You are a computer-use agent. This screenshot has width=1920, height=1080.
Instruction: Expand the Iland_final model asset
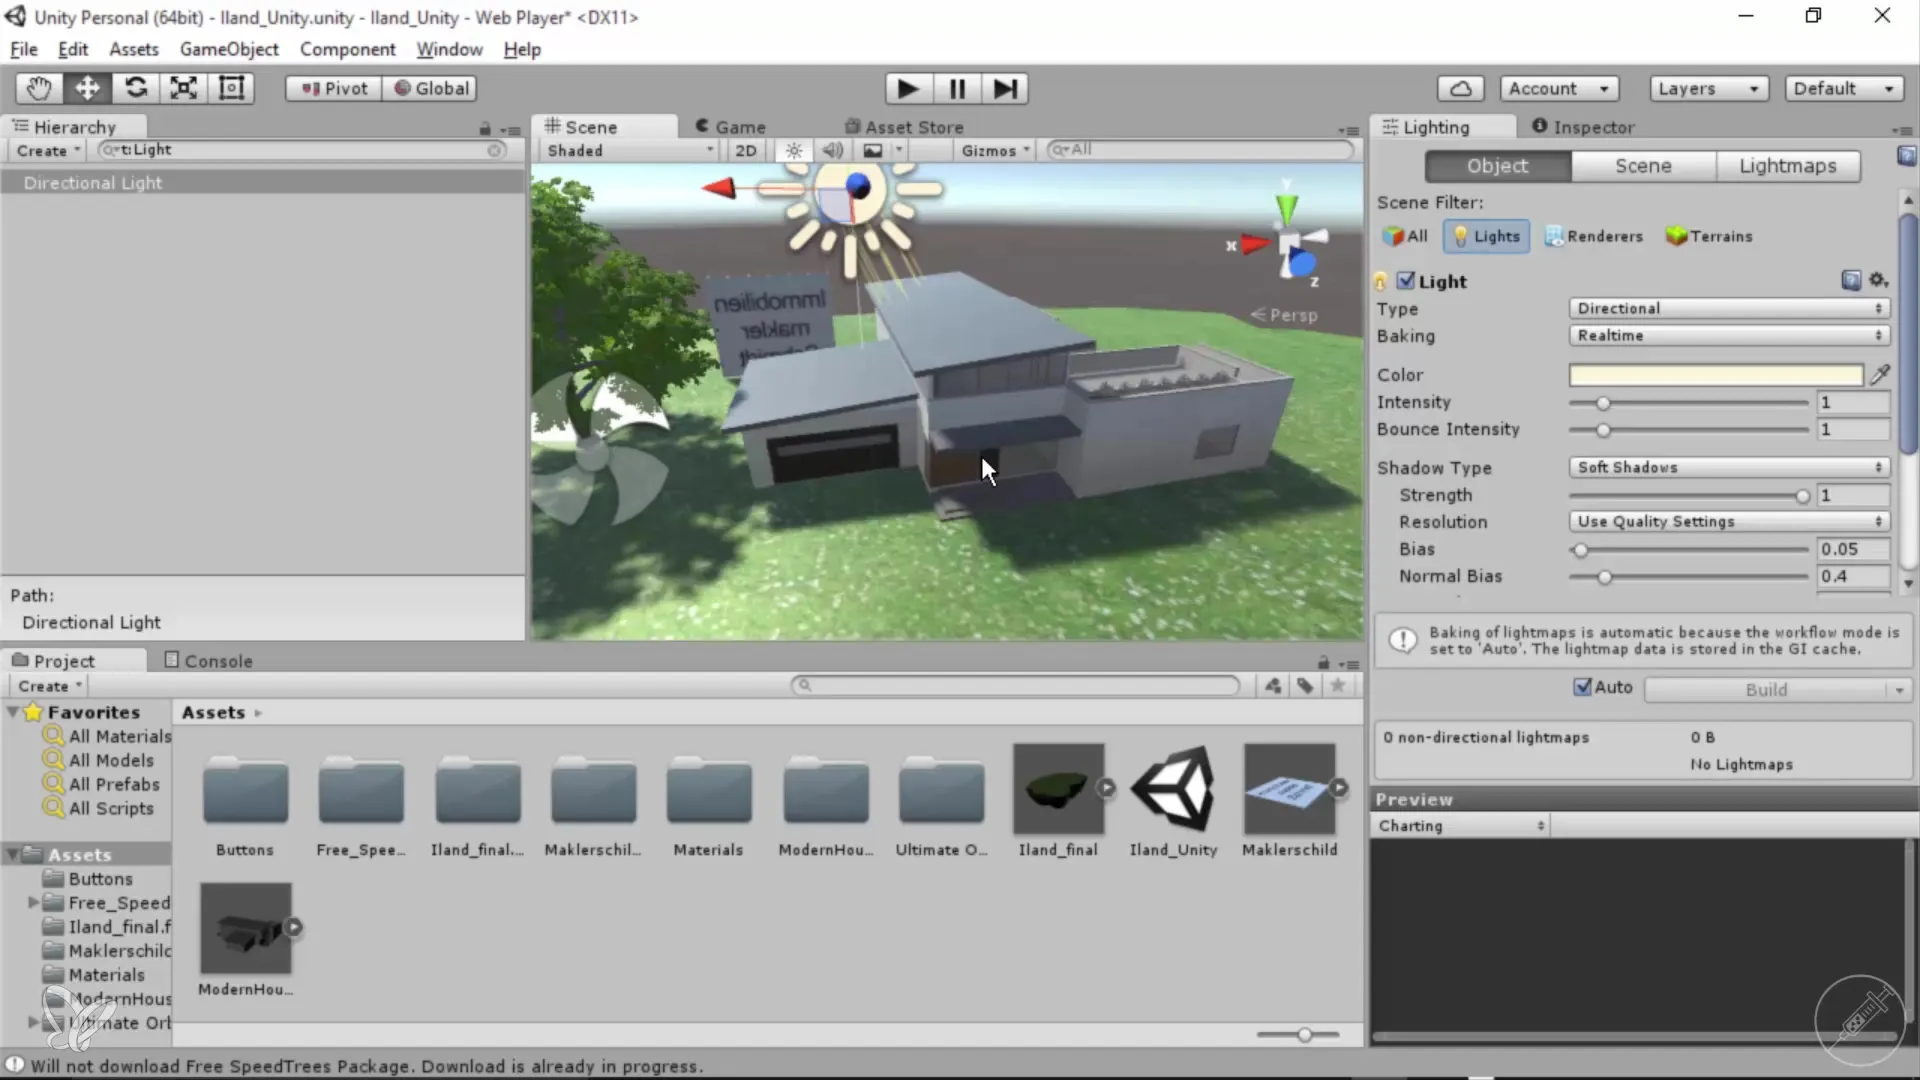click(1106, 788)
